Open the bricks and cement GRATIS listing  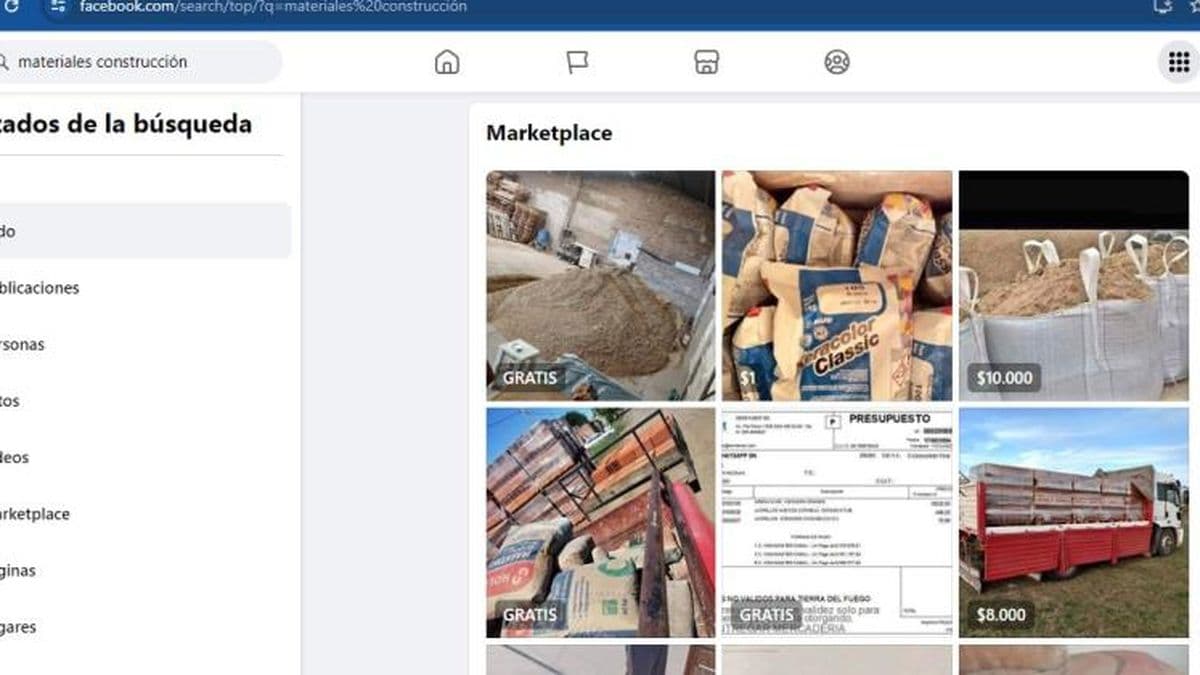(x=601, y=522)
